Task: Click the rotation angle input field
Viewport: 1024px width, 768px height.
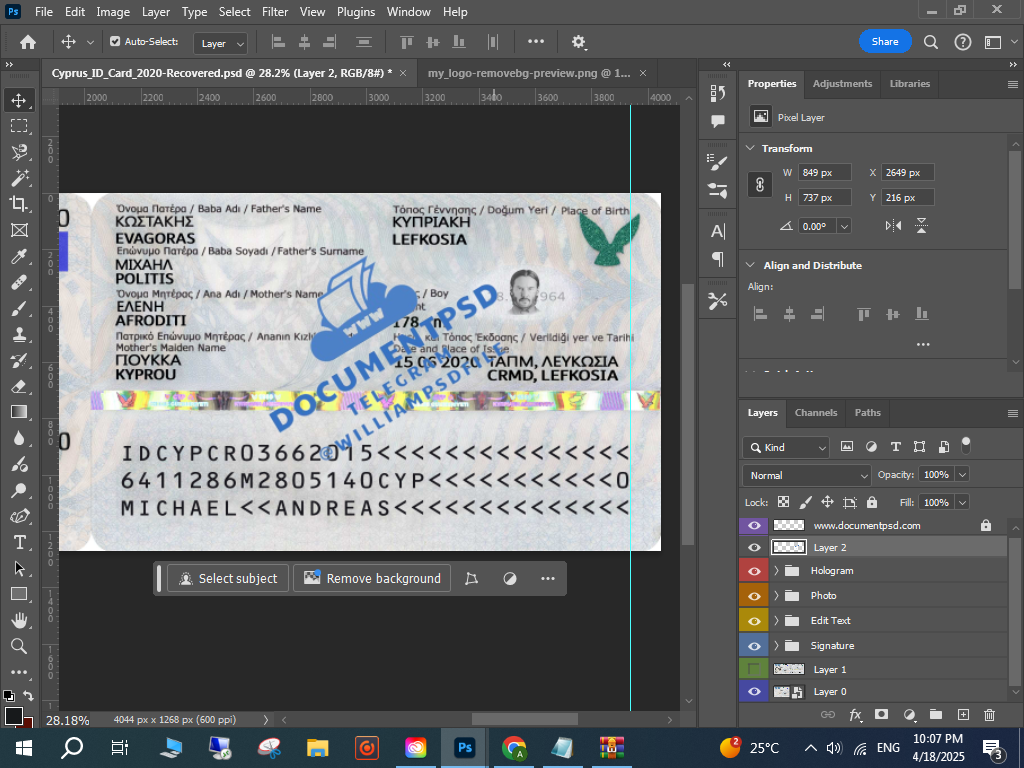Action: pos(818,227)
